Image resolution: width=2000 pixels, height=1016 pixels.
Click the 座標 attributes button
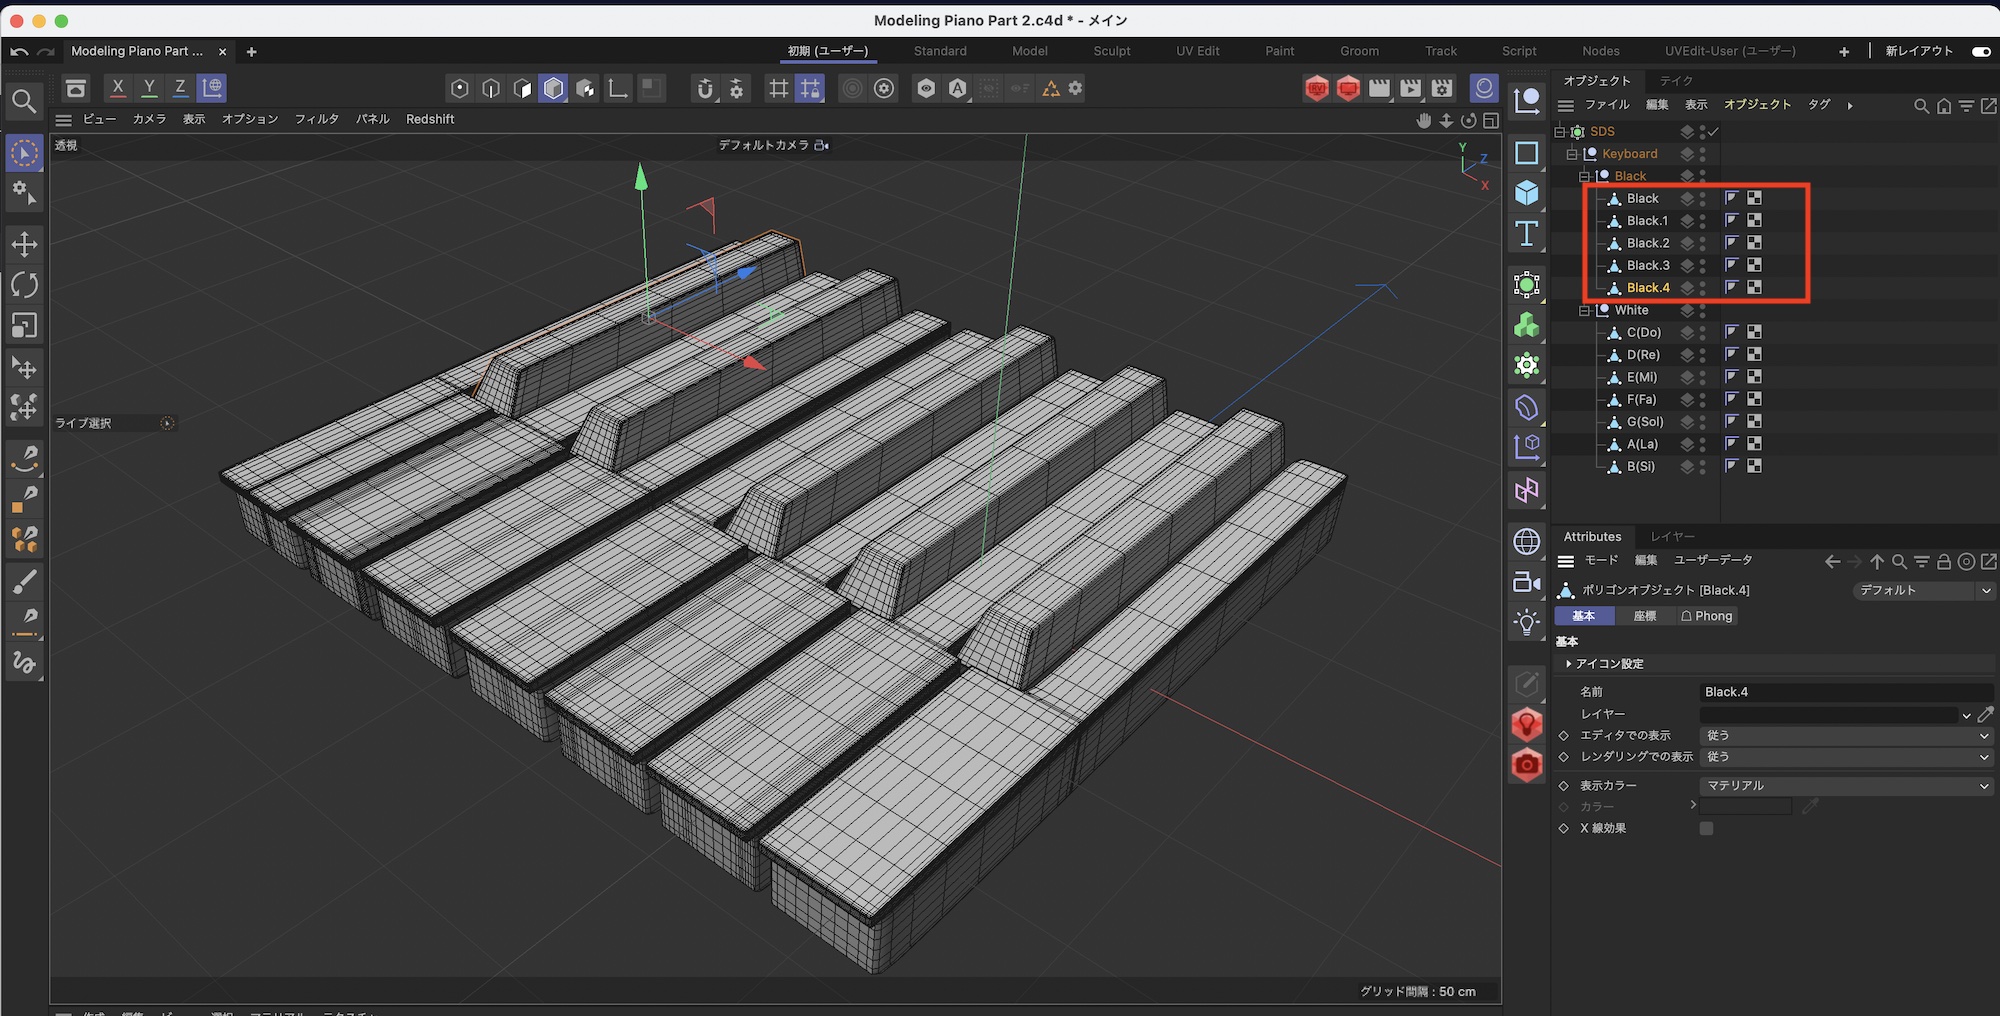pos(1644,616)
